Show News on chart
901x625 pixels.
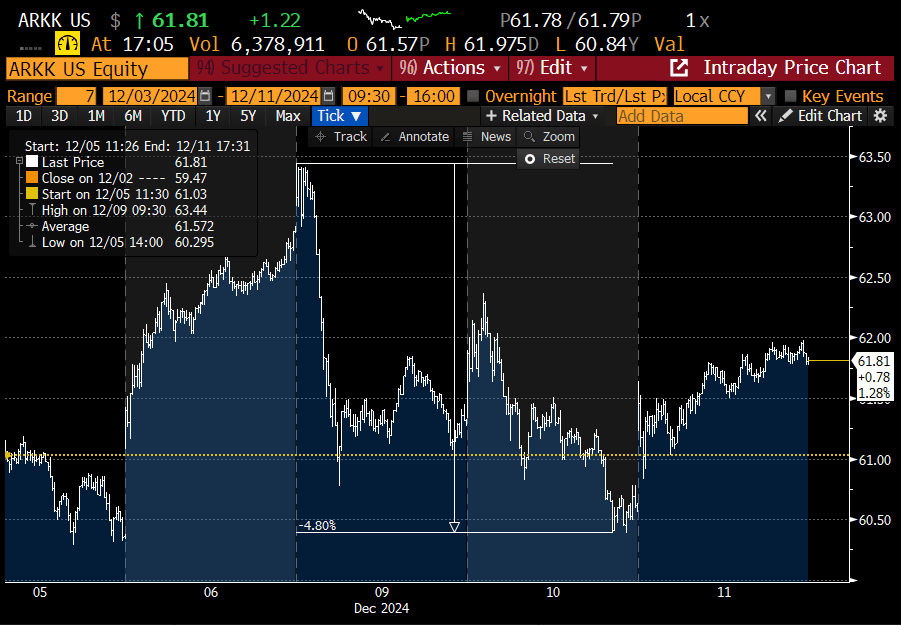pyautogui.click(x=487, y=137)
